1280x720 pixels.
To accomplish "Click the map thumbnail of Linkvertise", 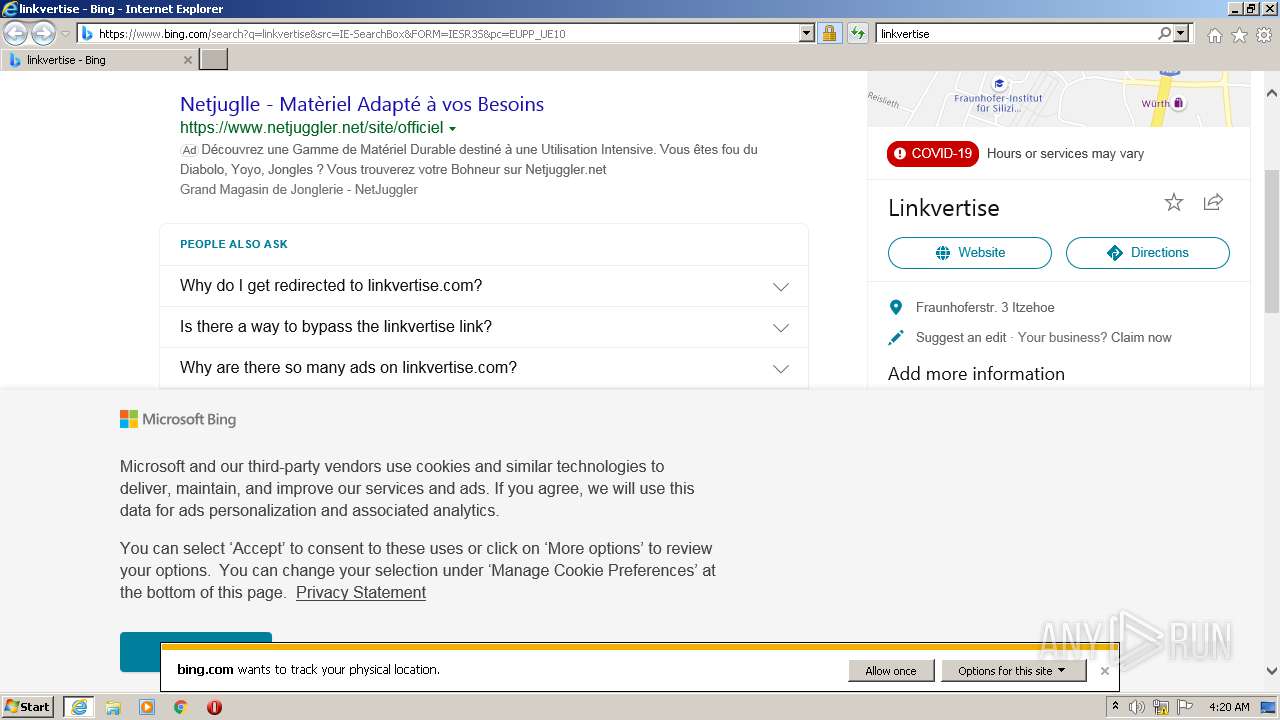I will [x=1058, y=98].
